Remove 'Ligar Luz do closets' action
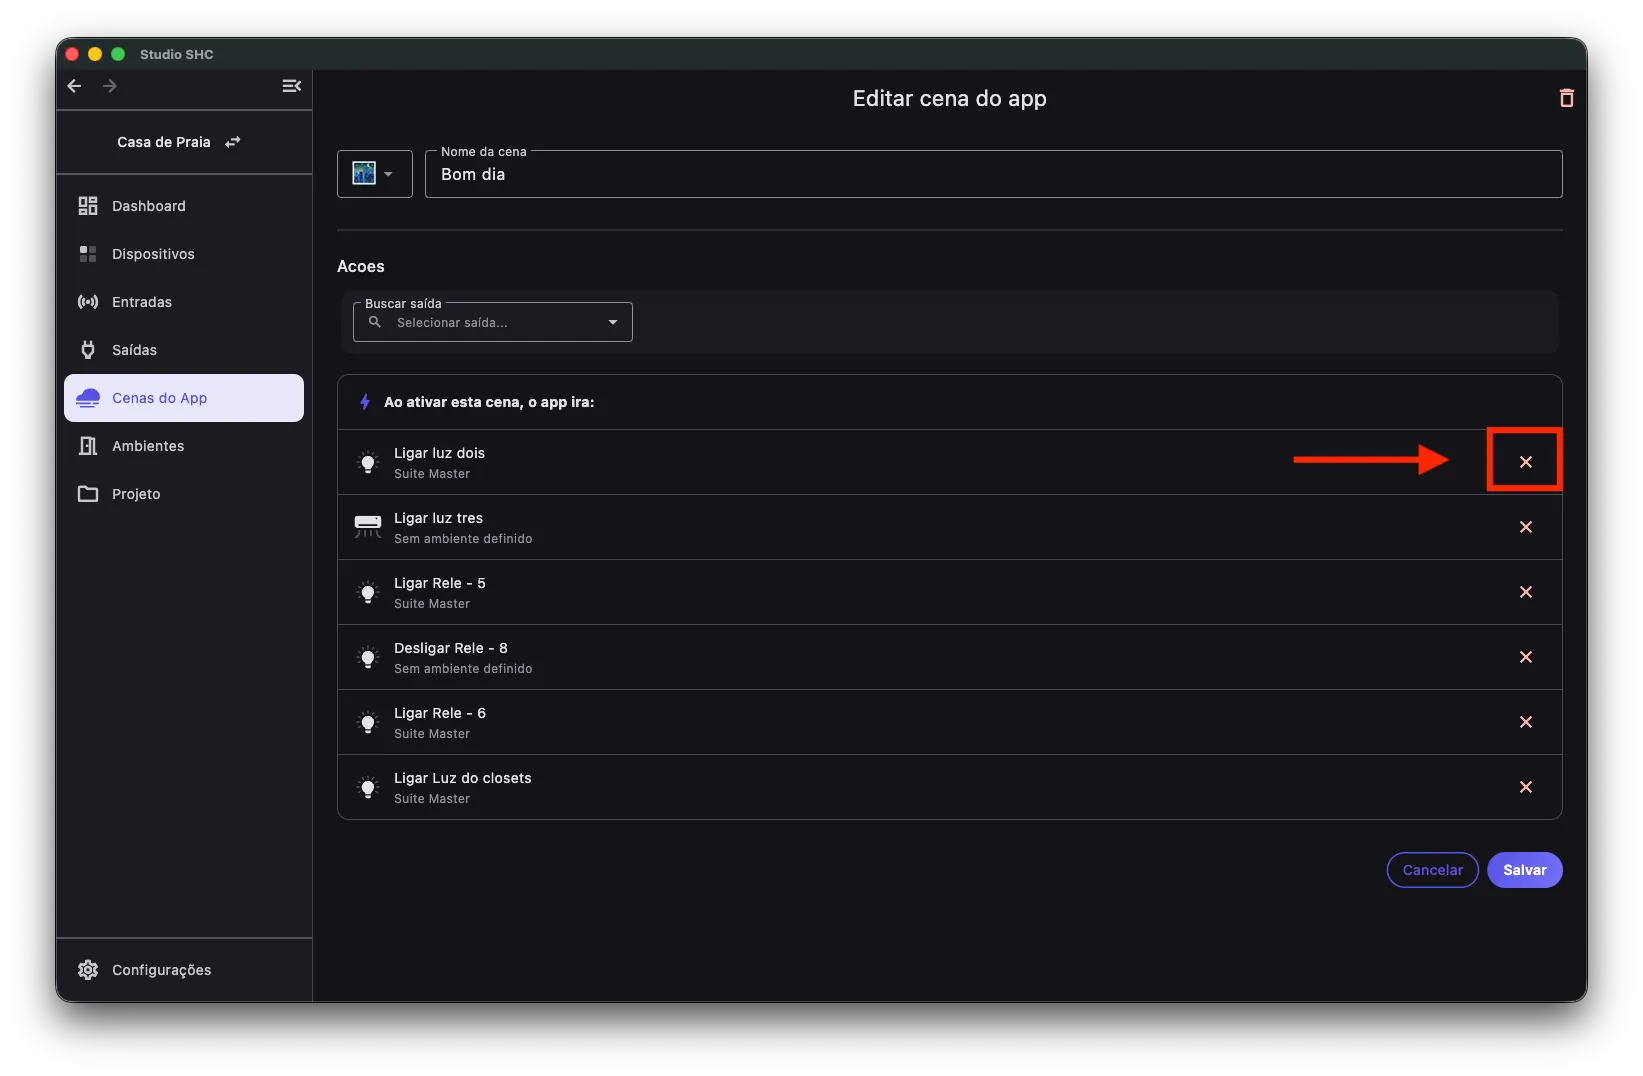Screen dimensions: 1643x1076 [1525, 787]
